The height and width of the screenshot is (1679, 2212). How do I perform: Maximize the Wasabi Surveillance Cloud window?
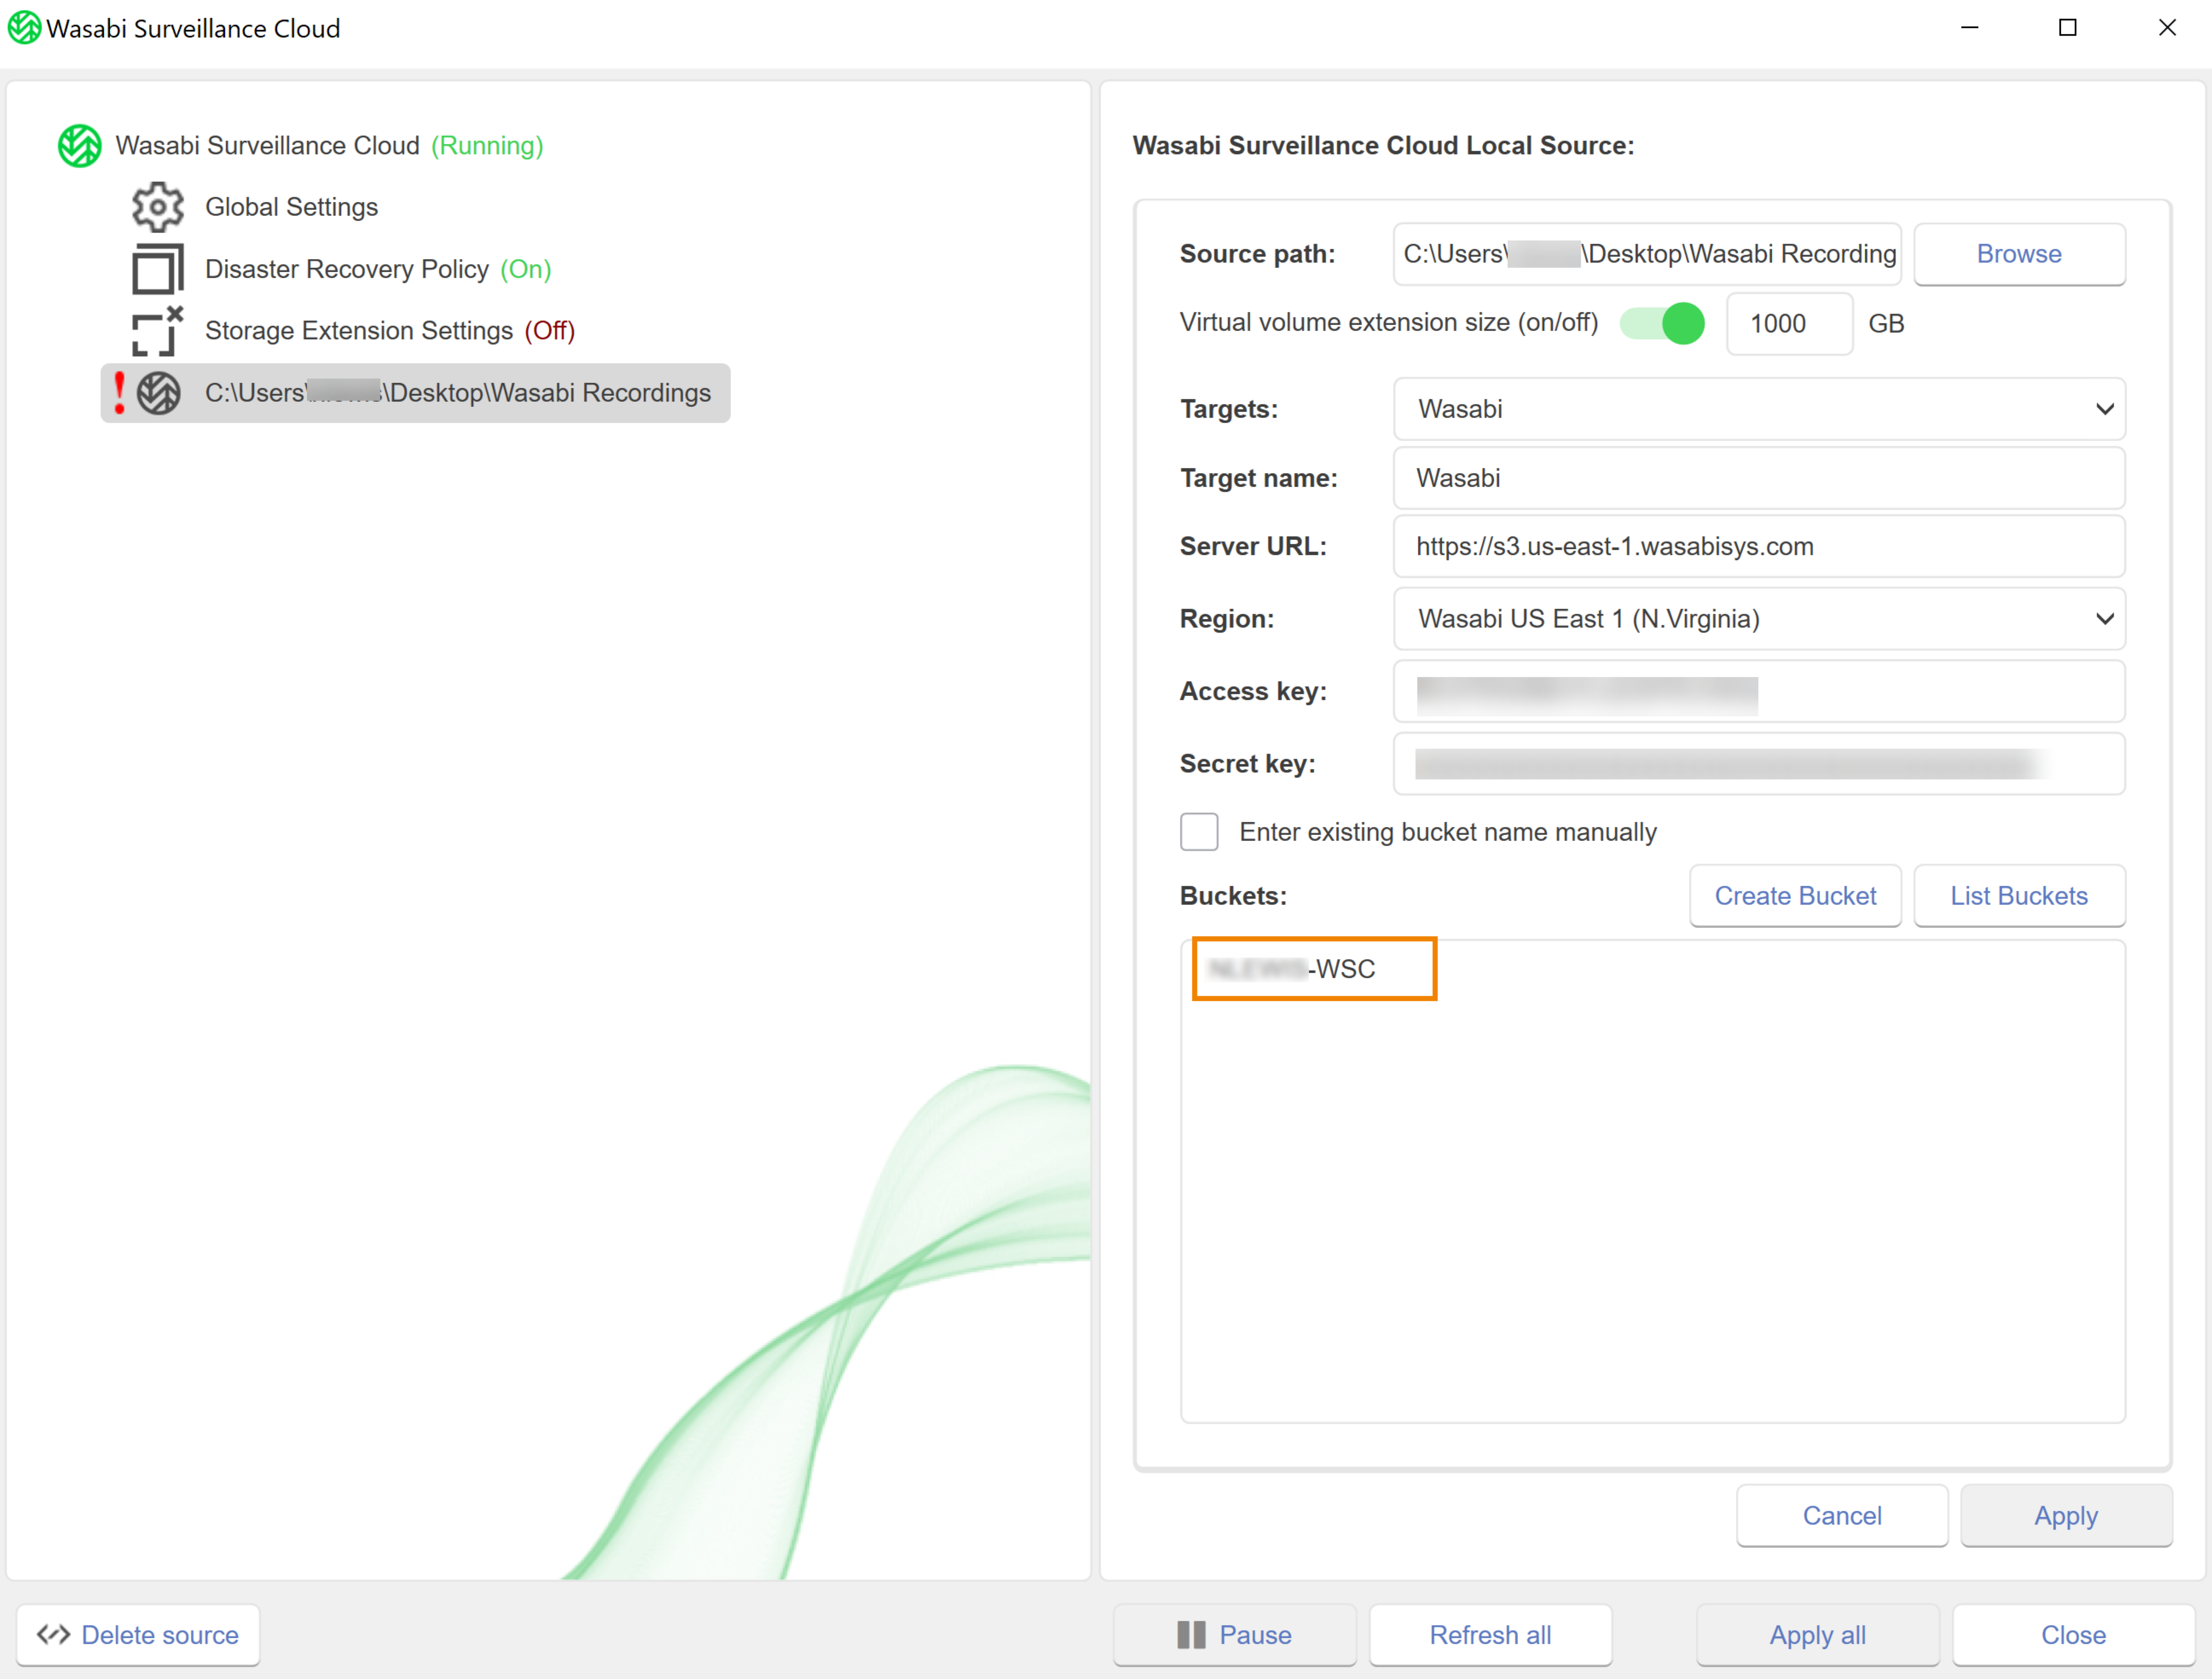point(2068,28)
